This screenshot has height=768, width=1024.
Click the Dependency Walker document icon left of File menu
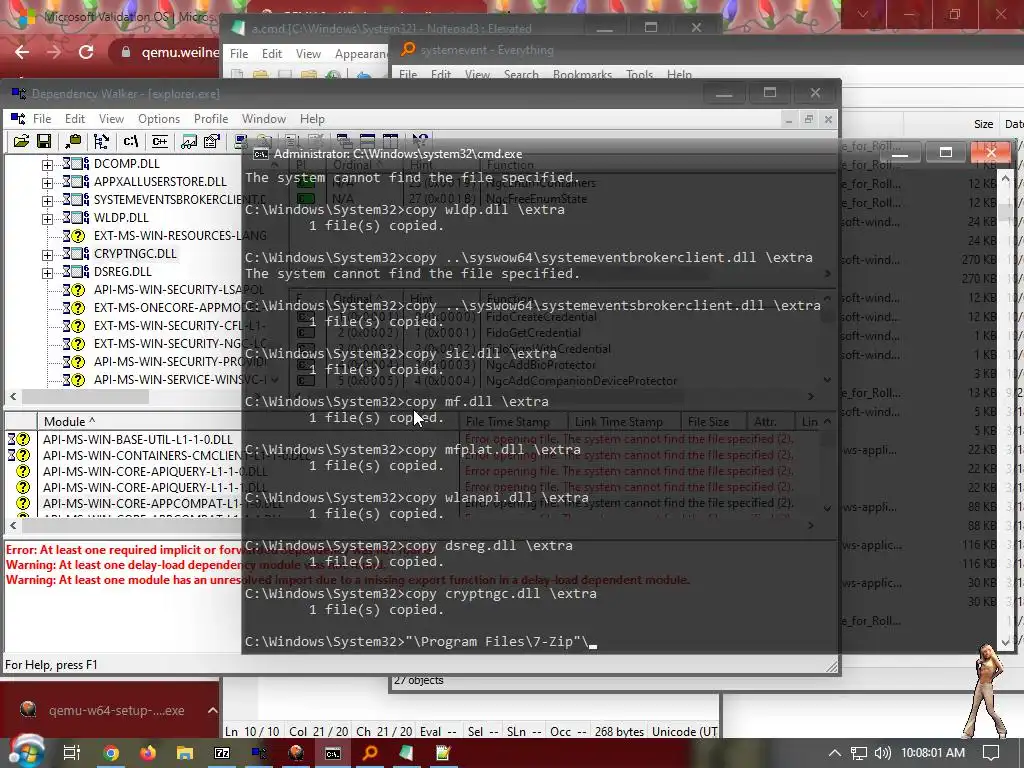click(18, 118)
